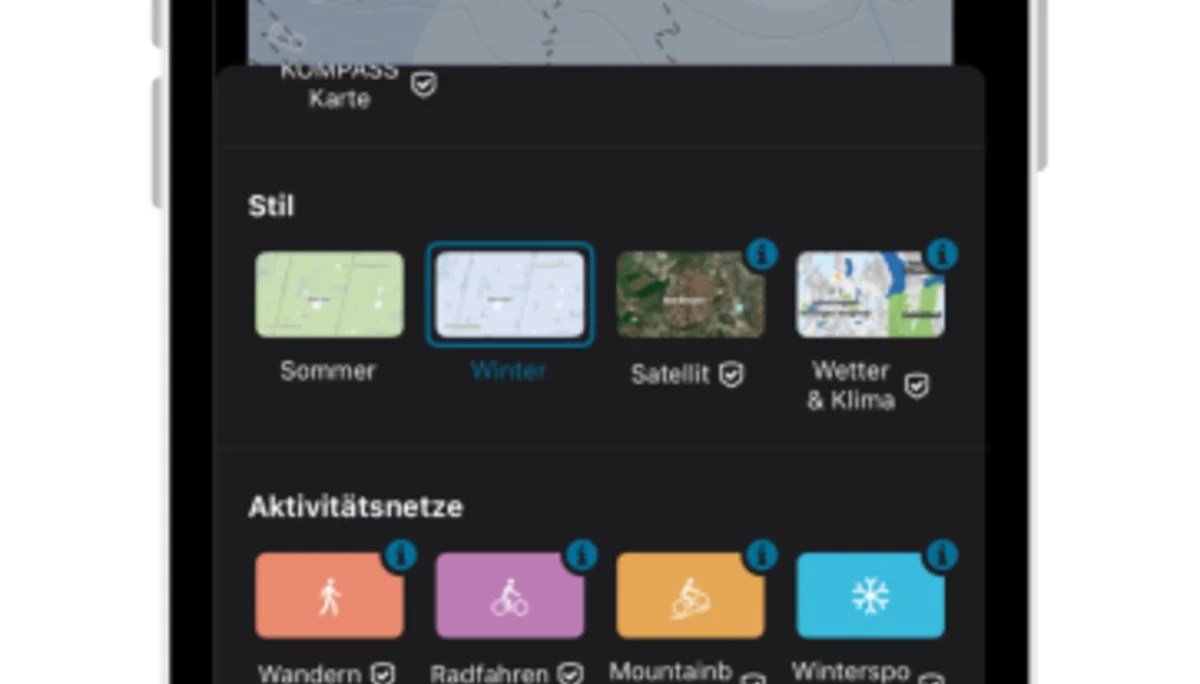Enable the blue Wintersport snowflake tile
The image size is (1200, 684).
coord(870,596)
